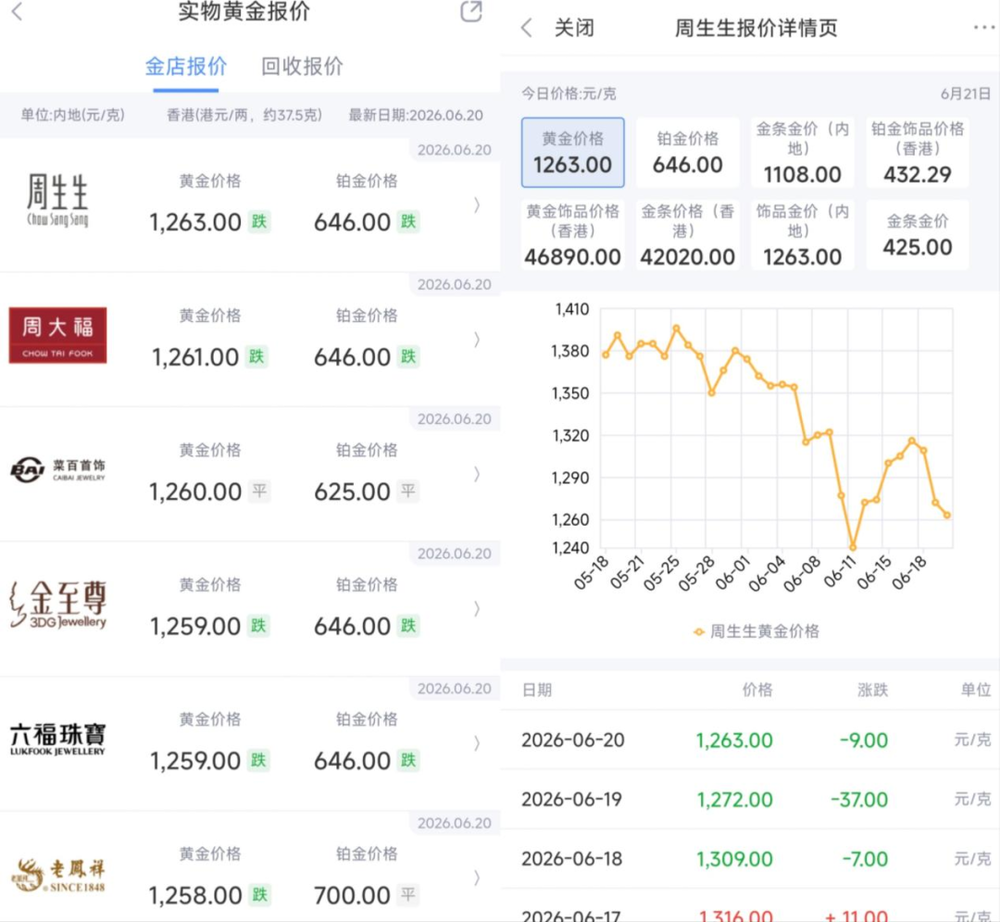
Task: Tap 平 badge beside 菜百 platinum 625.00
Action: click(x=408, y=491)
